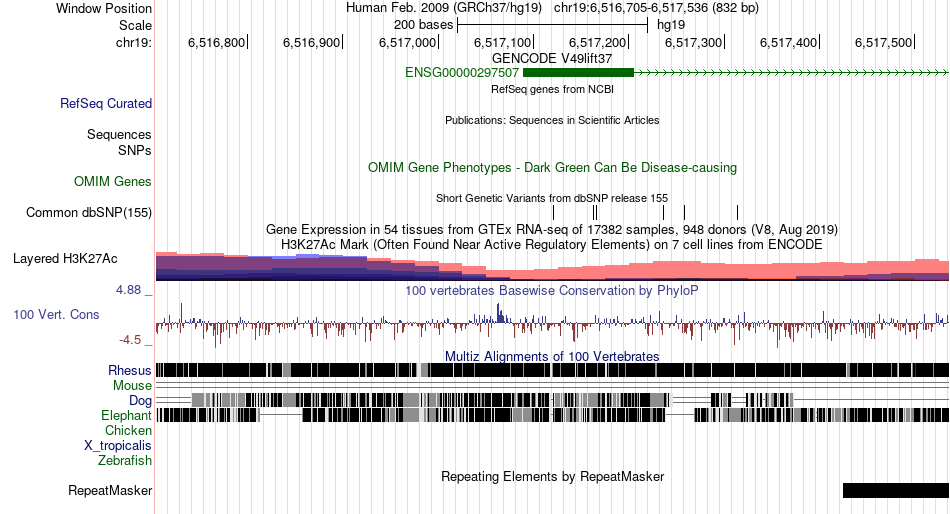The height and width of the screenshot is (514, 950).
Task: Click the black RepeatMasker element bar
Action: click(x=896, y=490)
